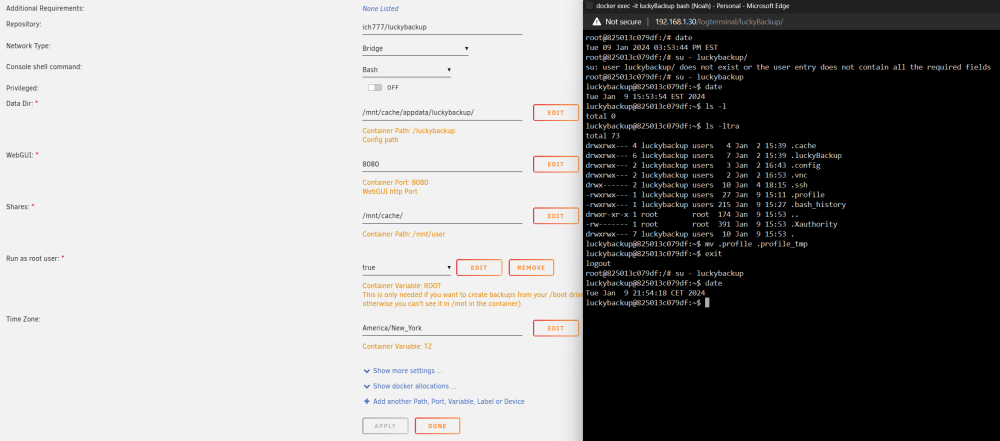Image resolution: width=1000 pixels, height=441 pixels.
Task: Click the WebGUI port field with 8080
Action: click(x=442, y=164)
